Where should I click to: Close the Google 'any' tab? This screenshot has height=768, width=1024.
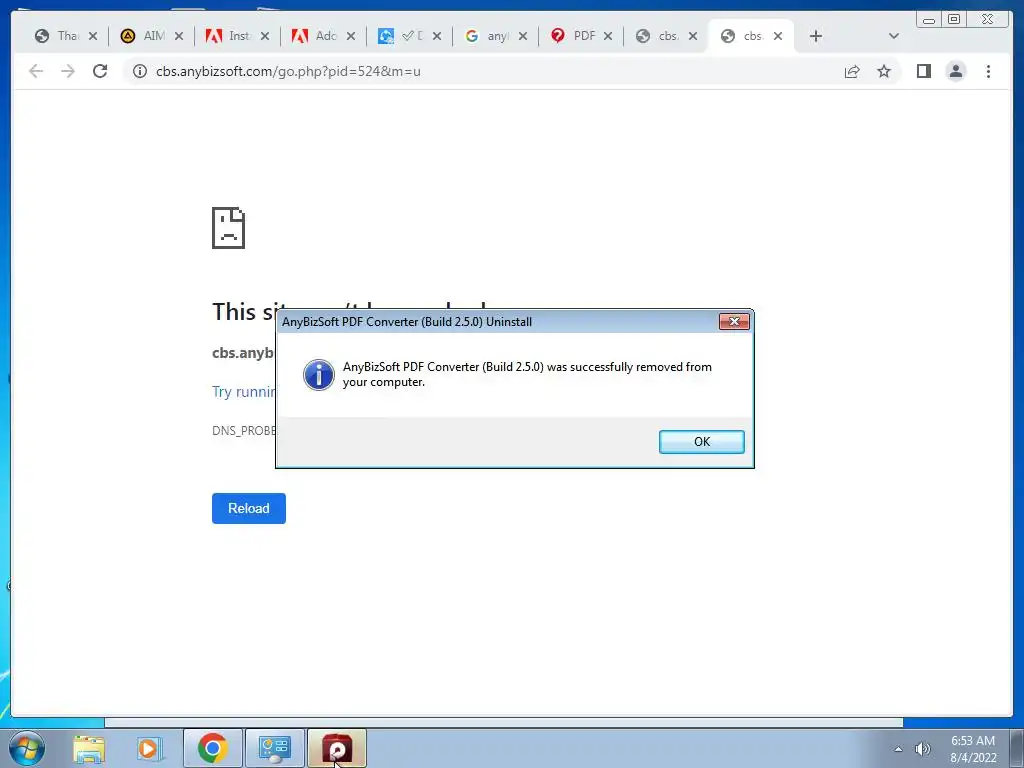coord(522,36)
